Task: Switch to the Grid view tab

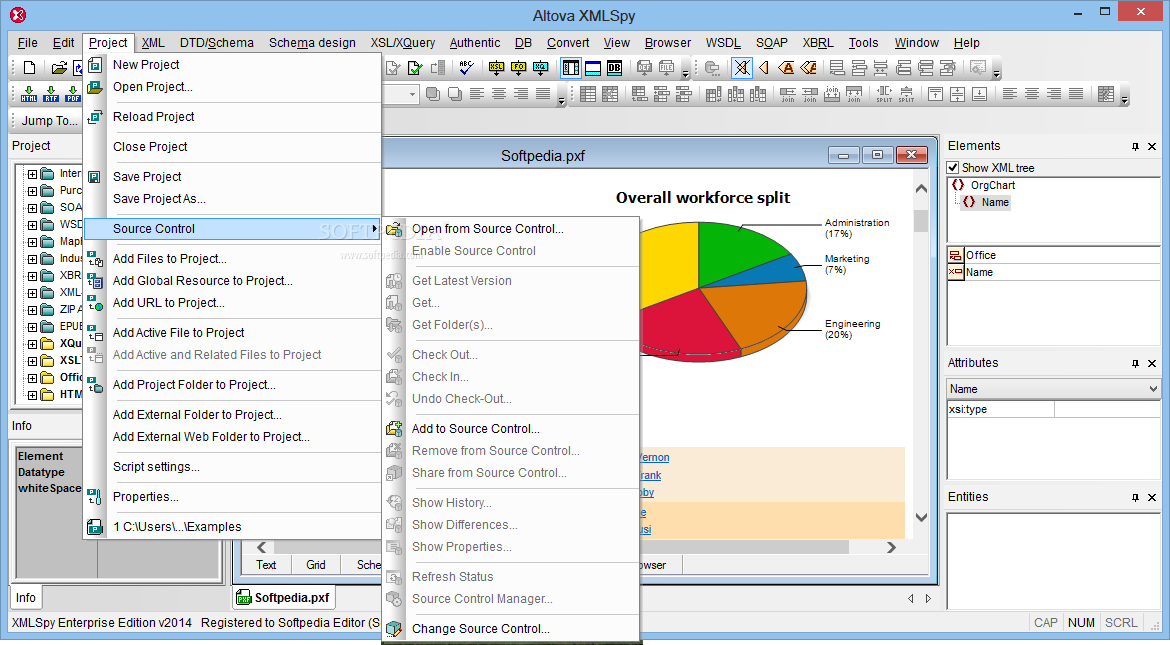Action: [316, 565]
